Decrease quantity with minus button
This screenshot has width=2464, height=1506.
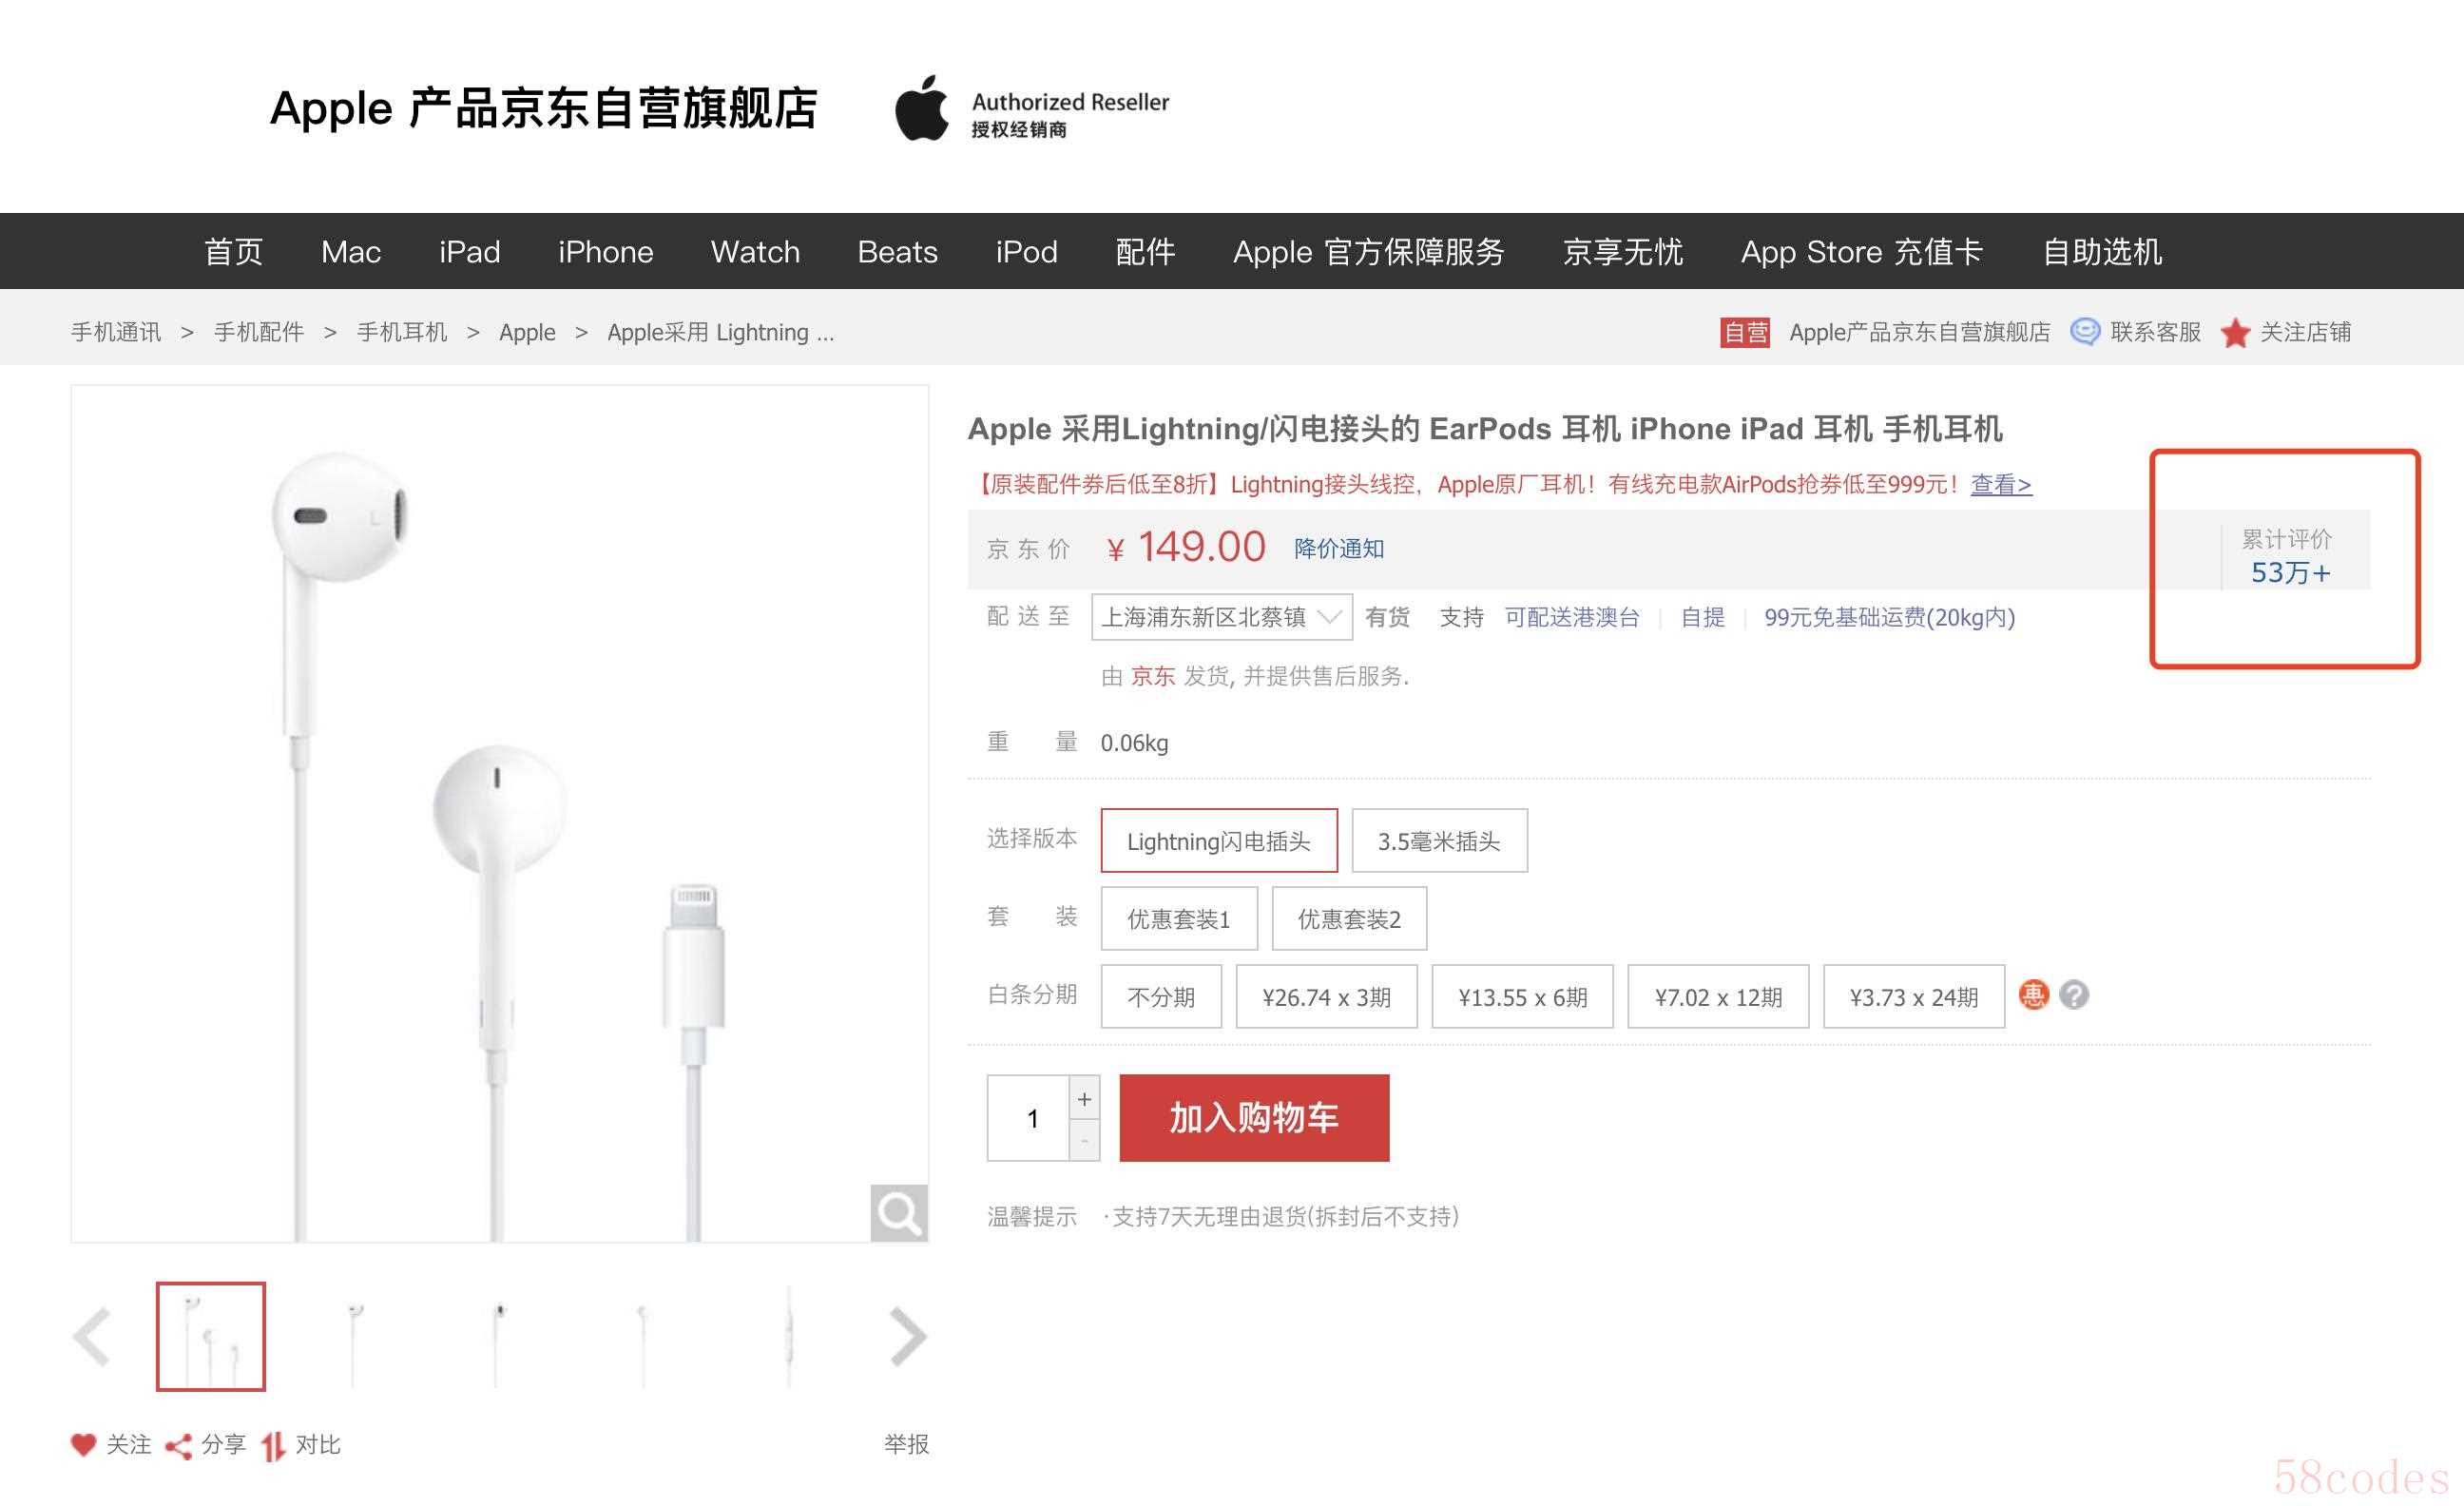coord(1084,1141)
